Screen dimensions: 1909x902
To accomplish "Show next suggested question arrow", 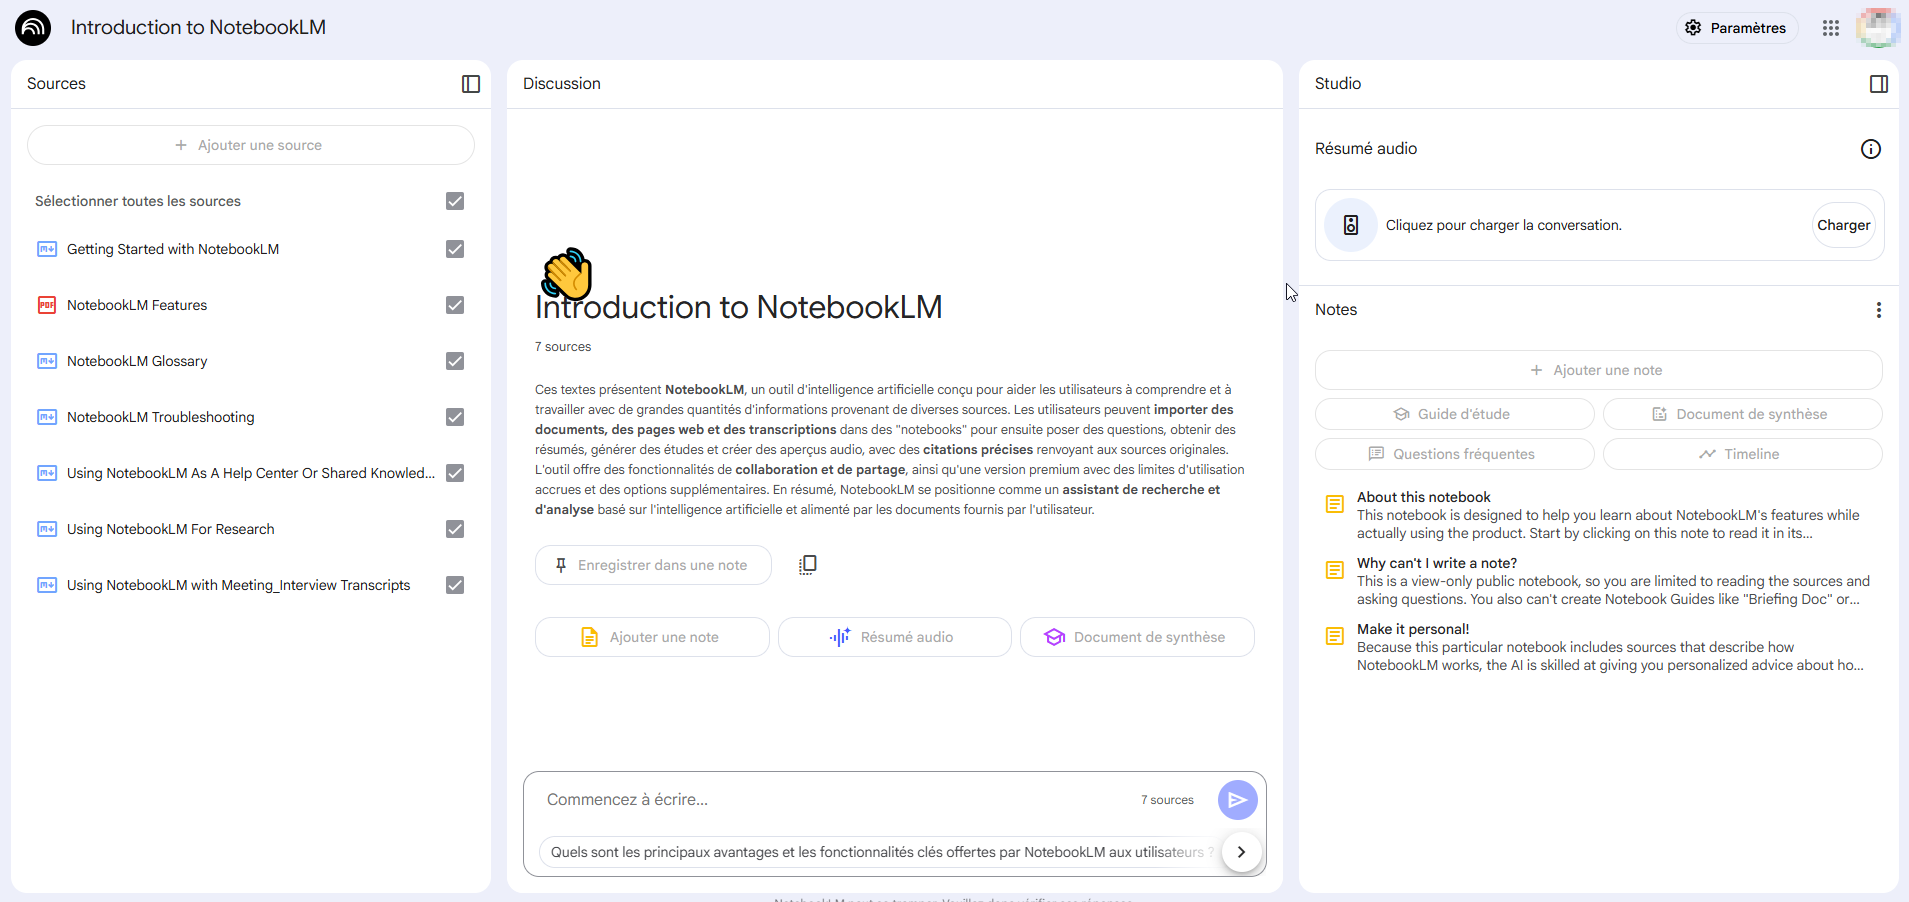I will click(x=1242, y=852).
